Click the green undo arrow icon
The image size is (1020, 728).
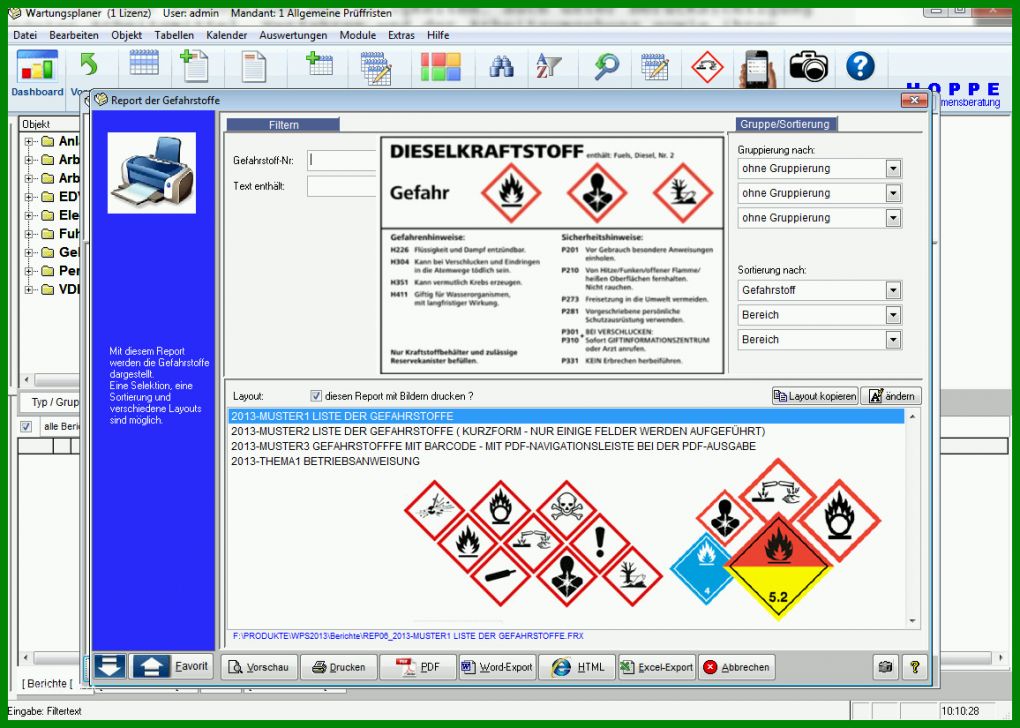[88, 65]
